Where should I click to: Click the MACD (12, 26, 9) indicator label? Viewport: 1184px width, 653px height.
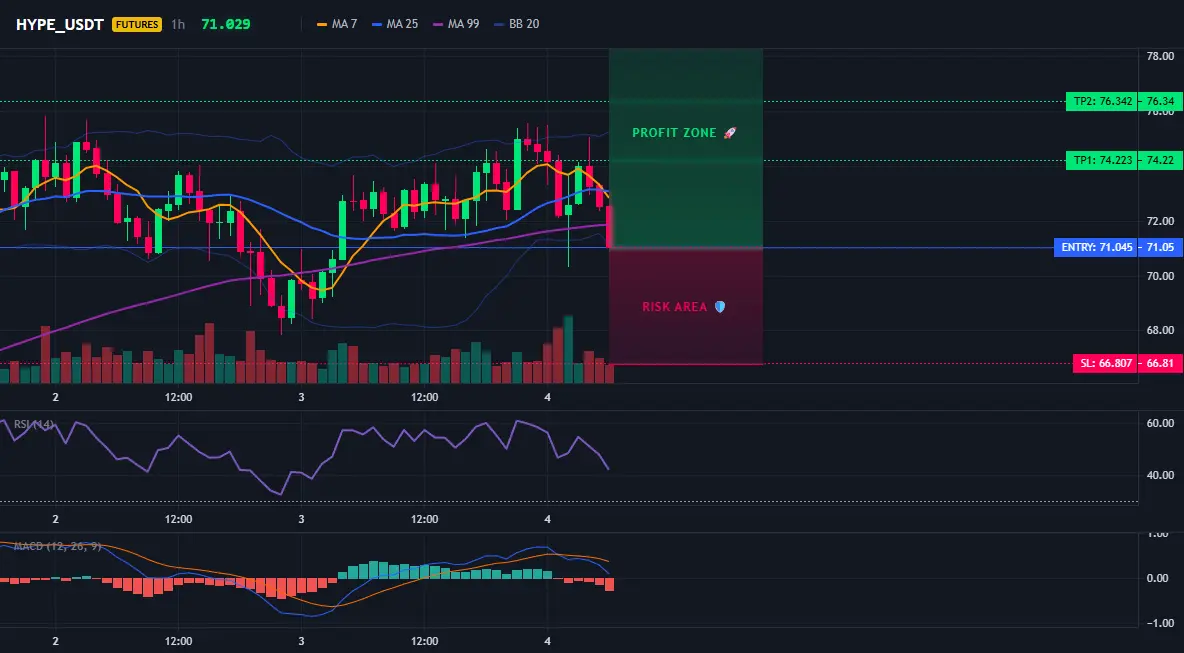(x=57, y=546)
